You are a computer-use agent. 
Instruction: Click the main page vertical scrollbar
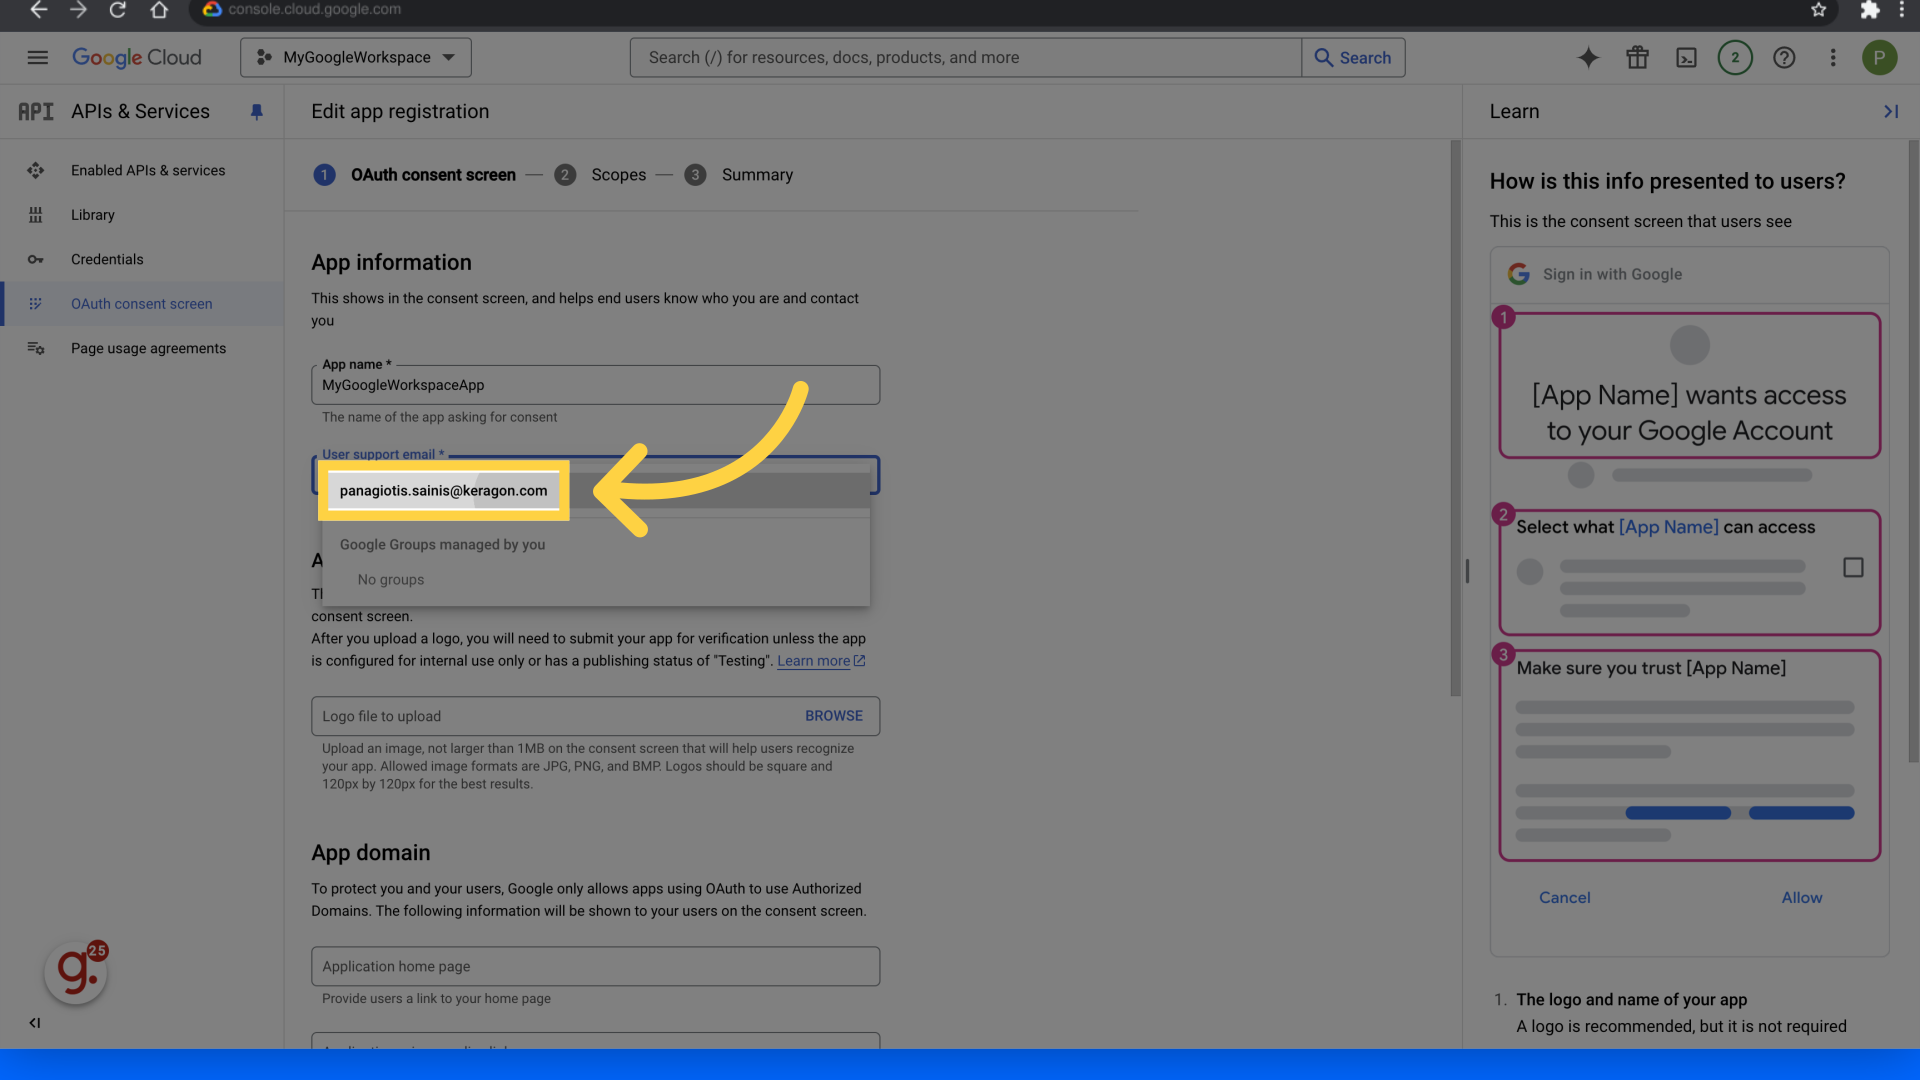[x=1455, y=418]
